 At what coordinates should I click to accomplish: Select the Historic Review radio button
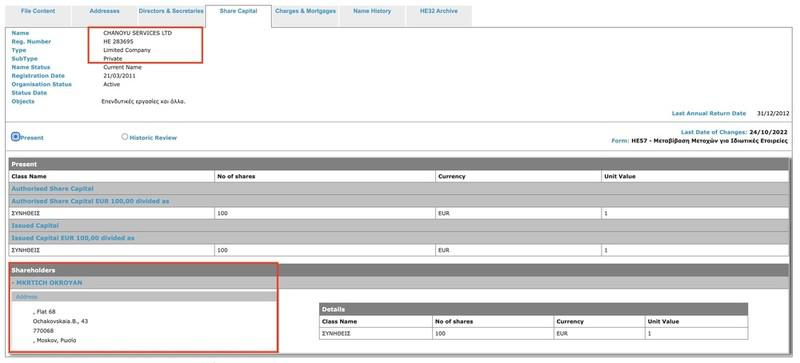click(124, 137)
